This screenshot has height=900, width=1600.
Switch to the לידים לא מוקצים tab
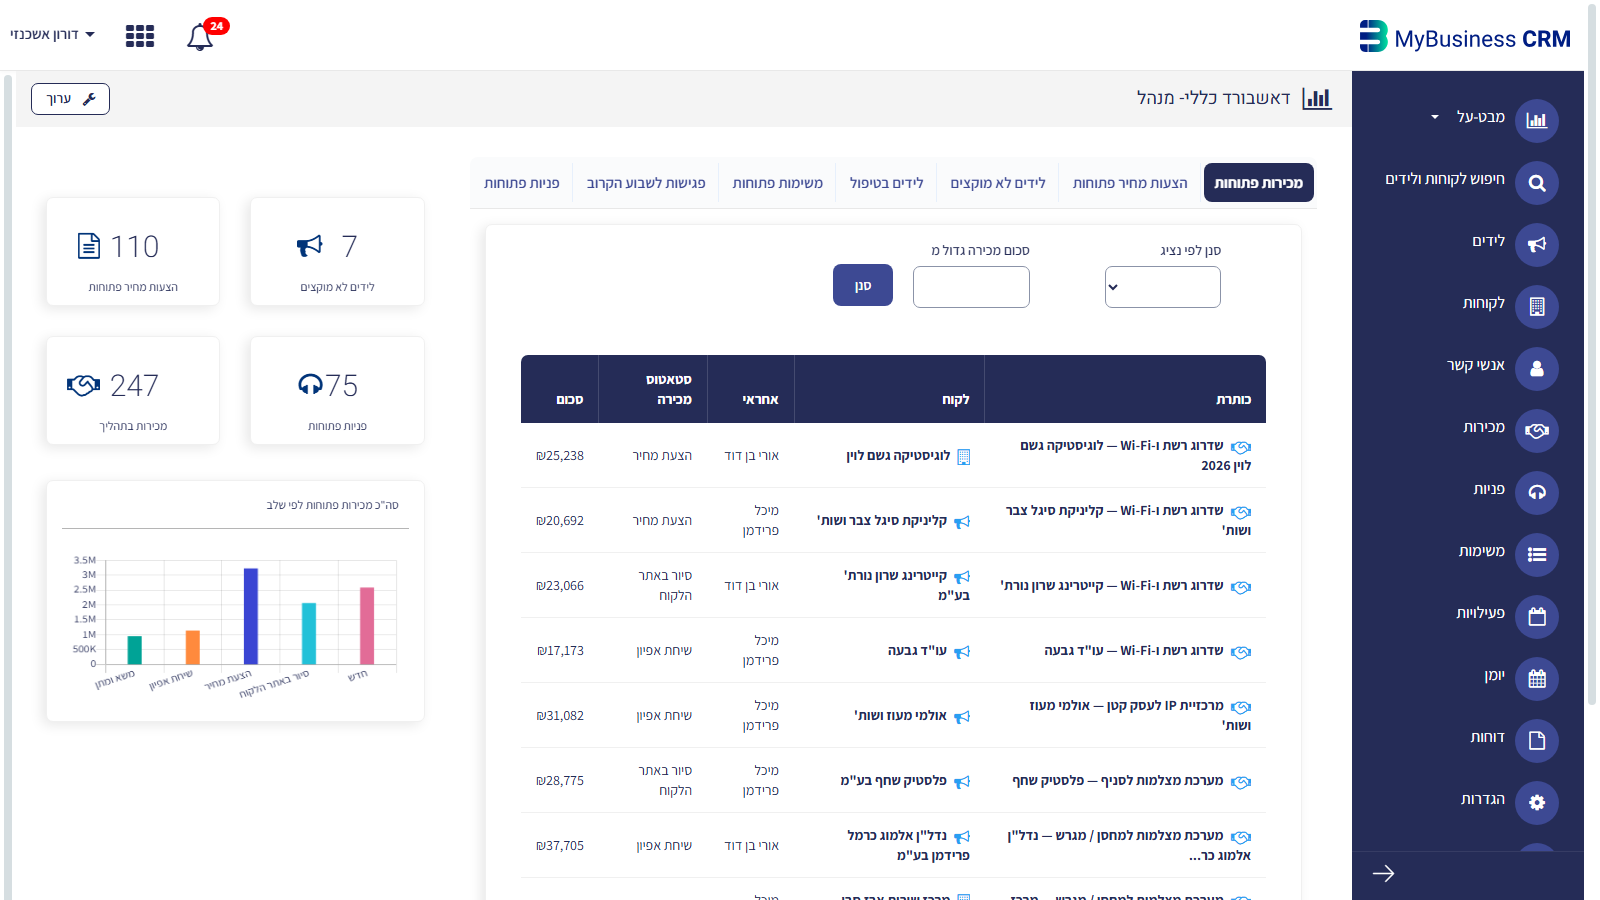point(998,183)
